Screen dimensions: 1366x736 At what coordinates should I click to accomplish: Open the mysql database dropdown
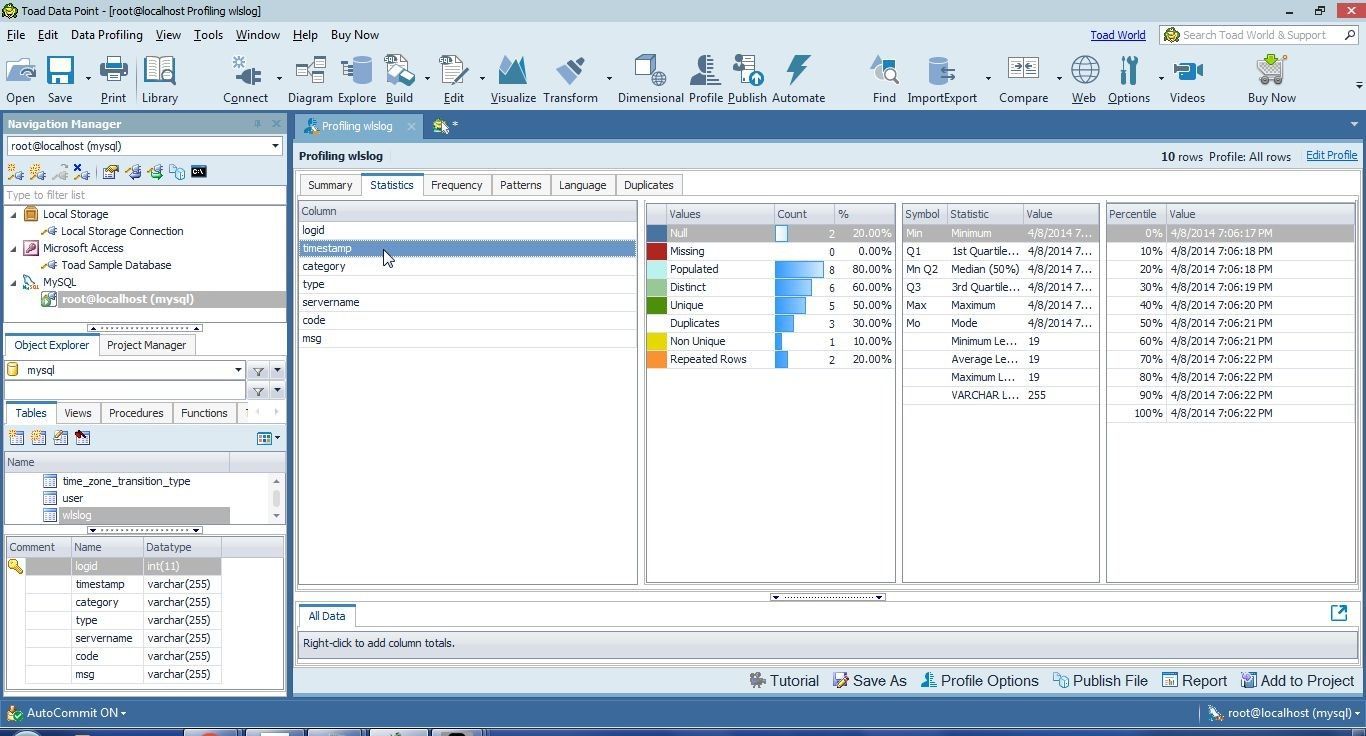tap(238, 370)
